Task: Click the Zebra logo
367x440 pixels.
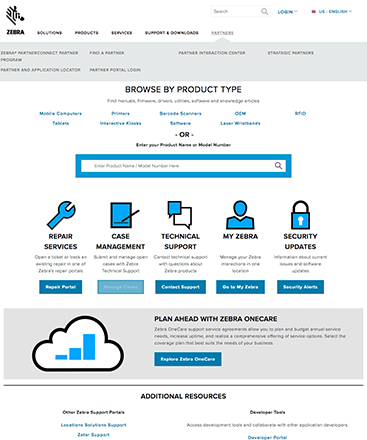Action: coord(15,20)
